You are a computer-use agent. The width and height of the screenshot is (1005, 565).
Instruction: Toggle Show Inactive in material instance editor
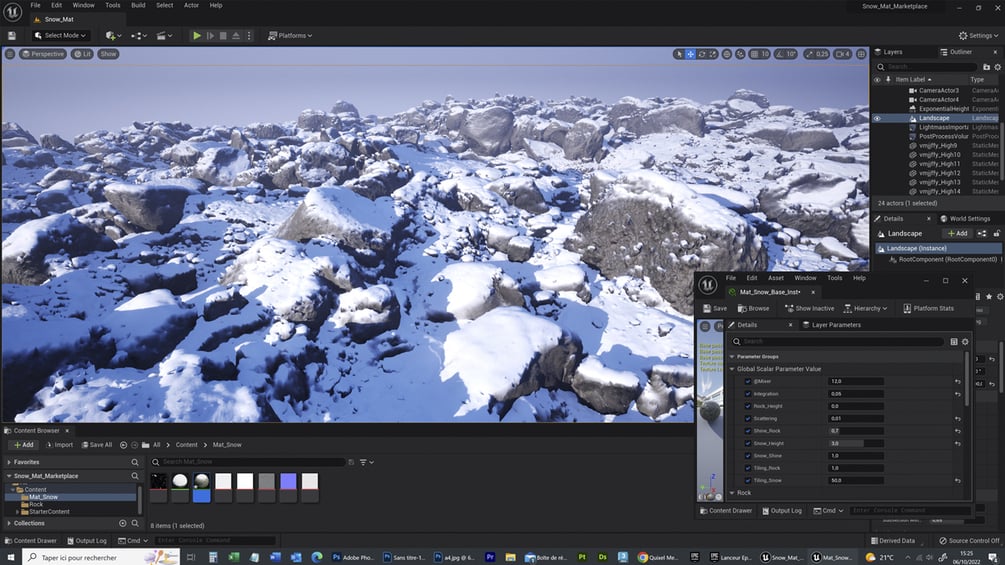coord(810,309)
